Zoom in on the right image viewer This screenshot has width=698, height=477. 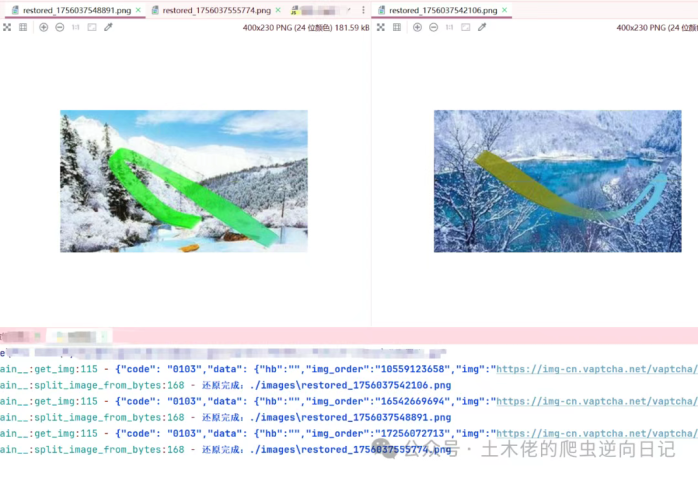click(417, 27)
